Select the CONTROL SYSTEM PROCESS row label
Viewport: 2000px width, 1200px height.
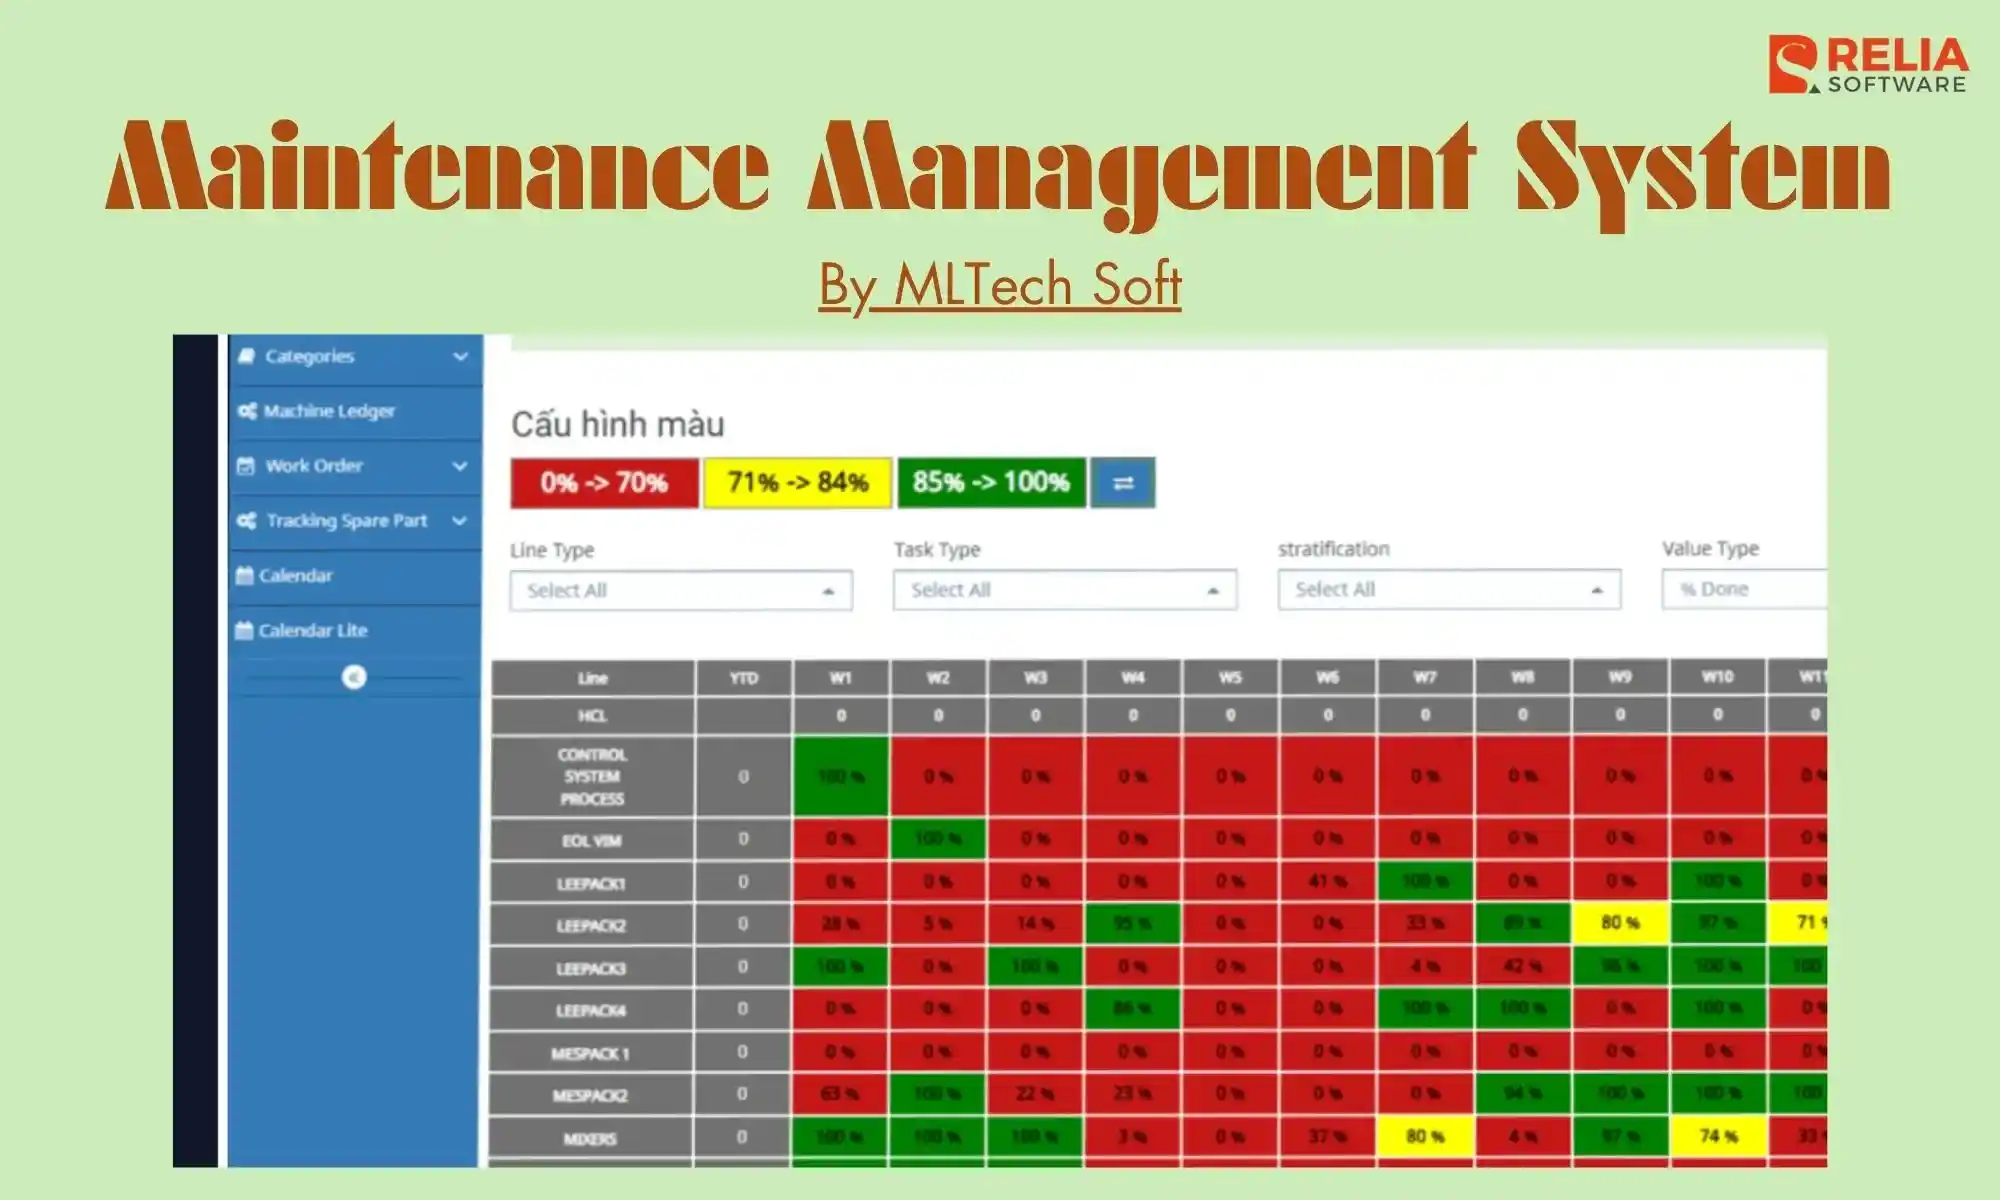coord(592,777)
